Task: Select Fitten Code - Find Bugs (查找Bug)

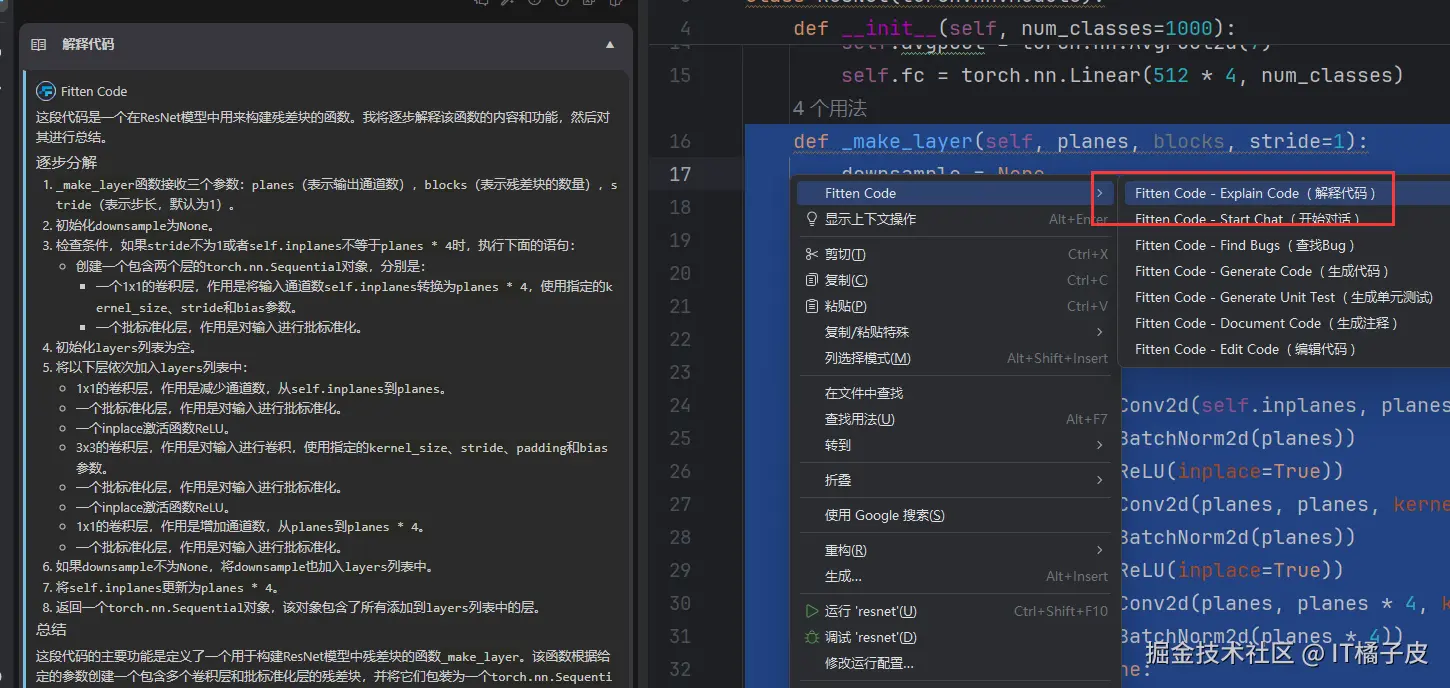Action: point(1285,245)
